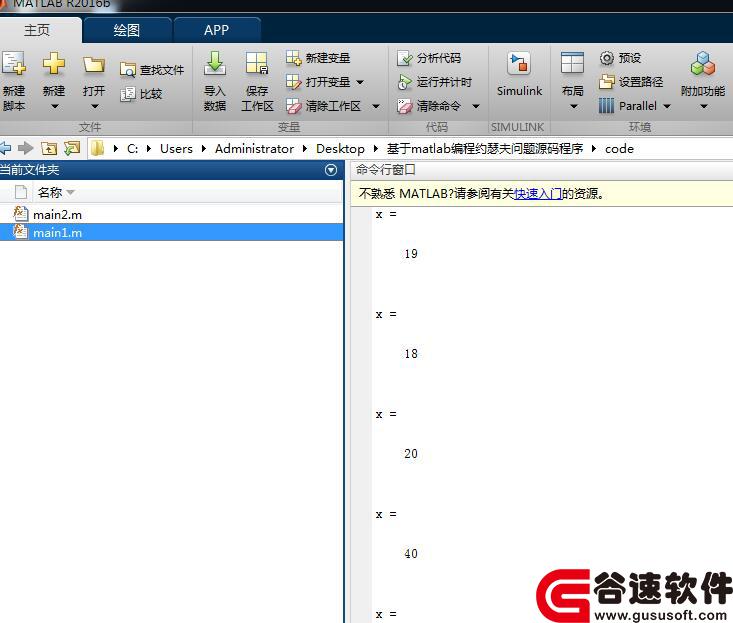This screenshot has height=623, width=733.
Task: Click Find Files (查找文件) icon
Action: (x=127, y=70)
